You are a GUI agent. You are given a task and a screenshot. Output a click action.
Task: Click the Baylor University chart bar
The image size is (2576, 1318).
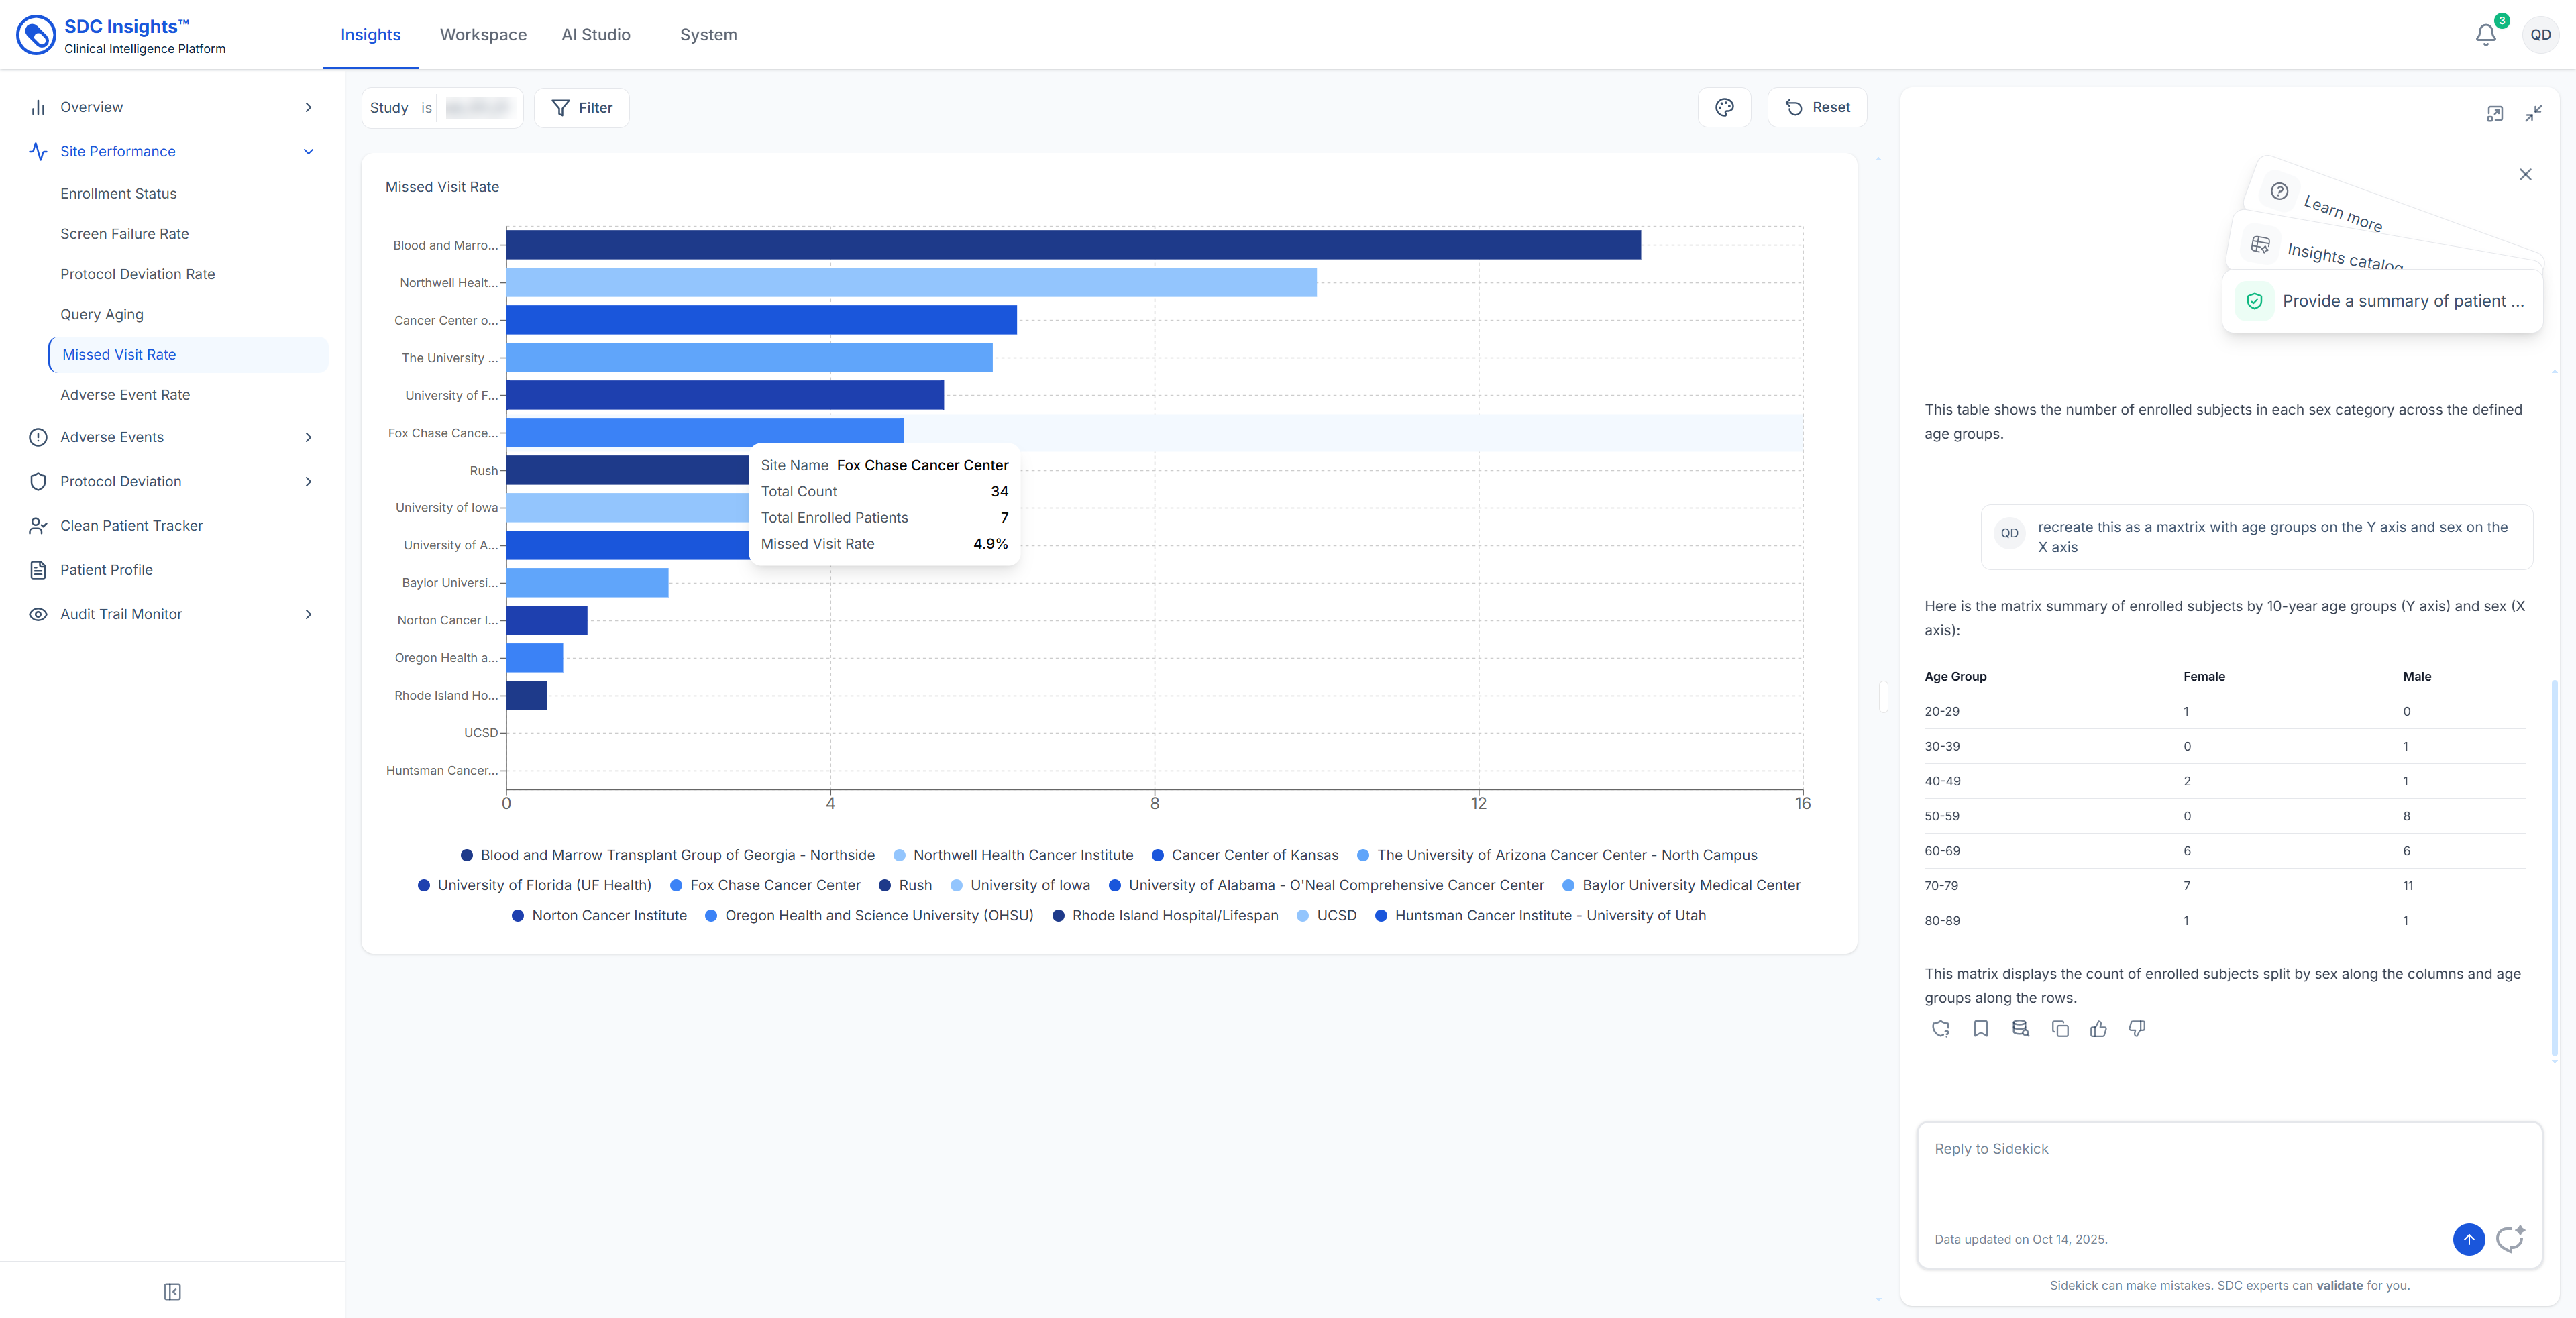click(587, 583)
